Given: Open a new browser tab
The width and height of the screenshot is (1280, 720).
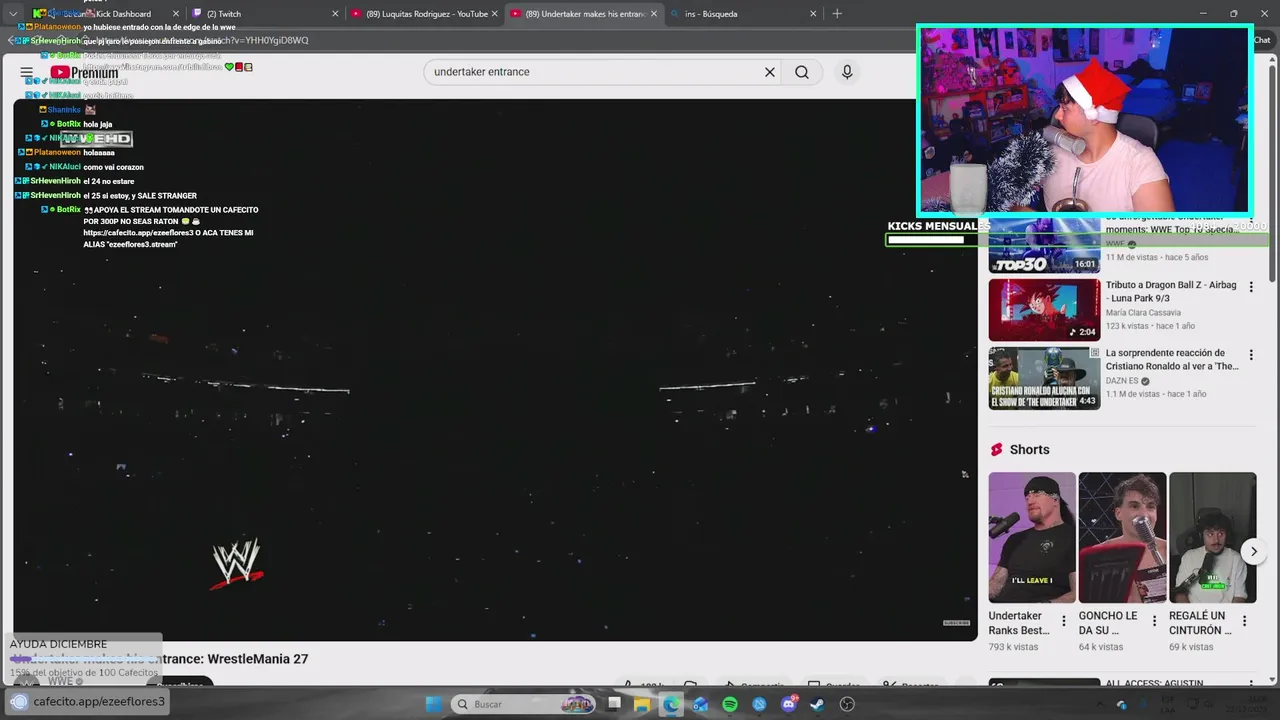Looking at the screenshot, I should click(837, 14).
